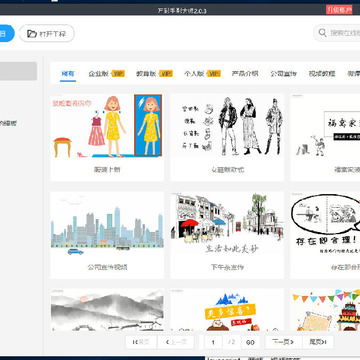The width and height of the screenshot is (360, 360).
Task: Open the 产品介绍 category tab
Action: (245, 74)
